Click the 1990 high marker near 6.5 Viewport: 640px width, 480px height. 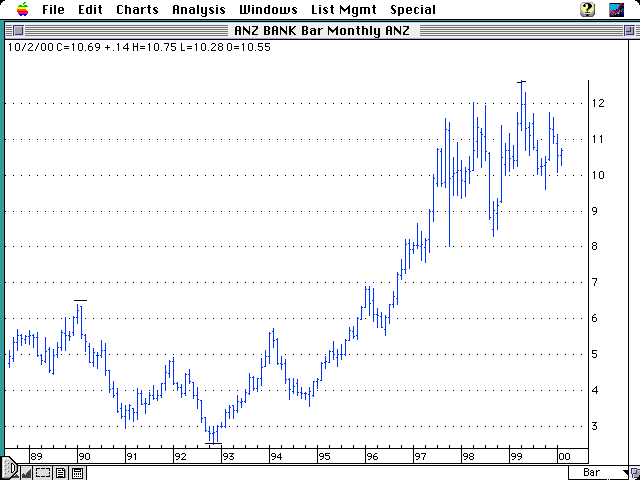point(80,300)
